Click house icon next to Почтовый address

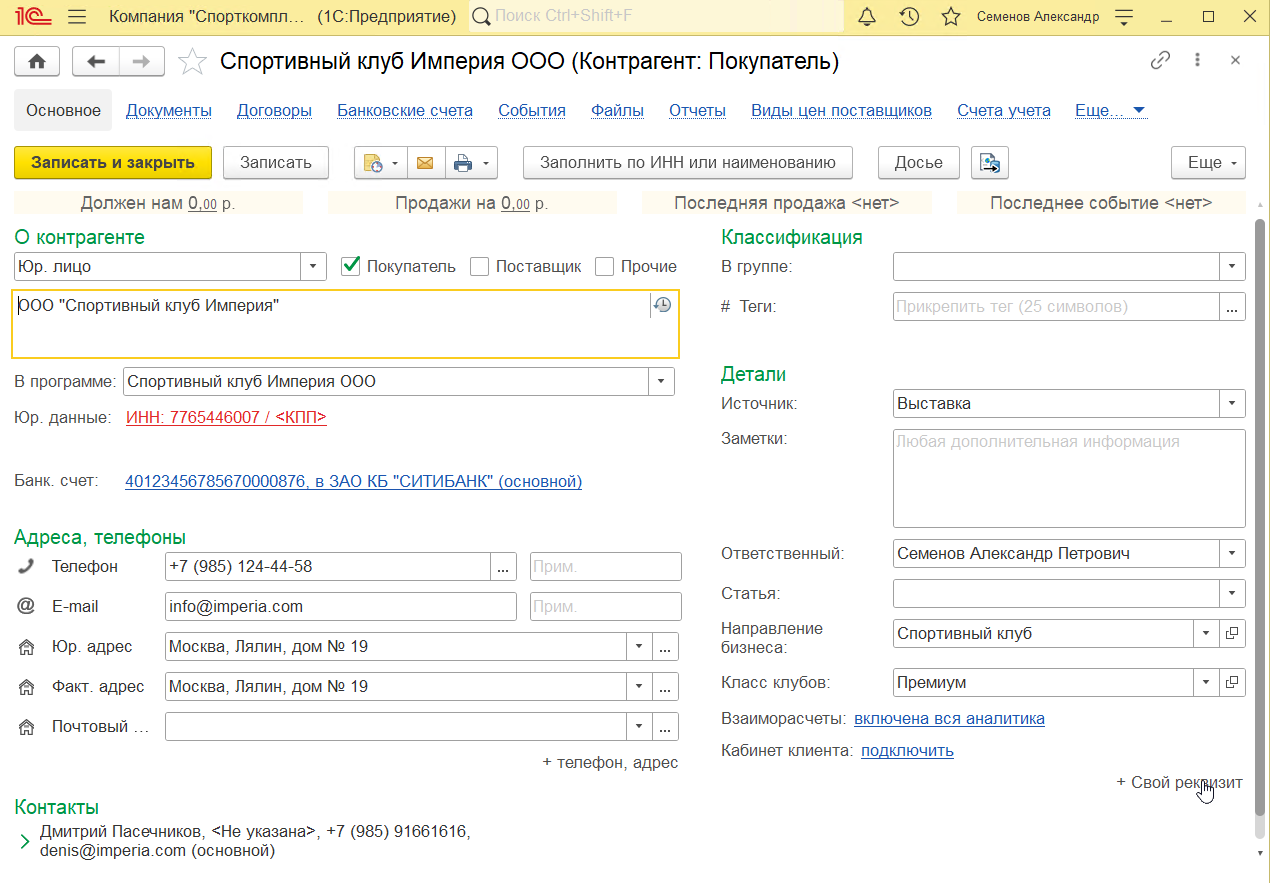(x=26, y=727)
